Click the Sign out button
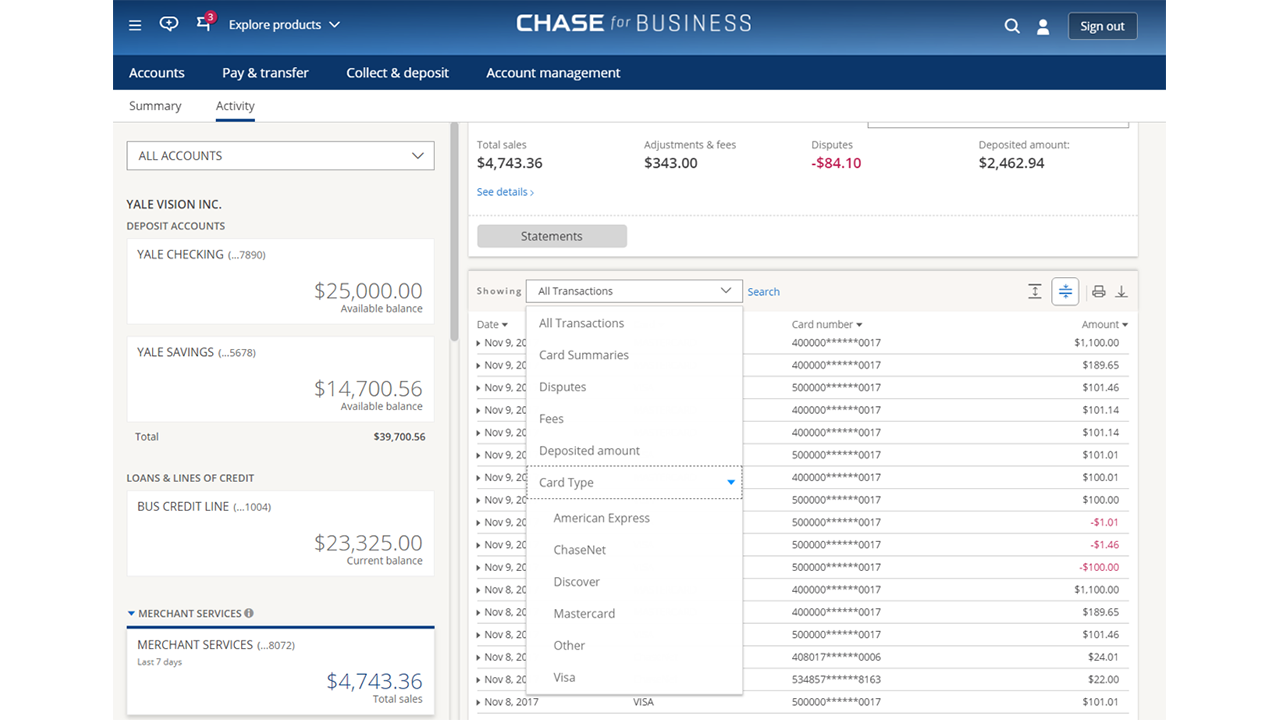1280x720 pixels. click(x=1102, y=26)
